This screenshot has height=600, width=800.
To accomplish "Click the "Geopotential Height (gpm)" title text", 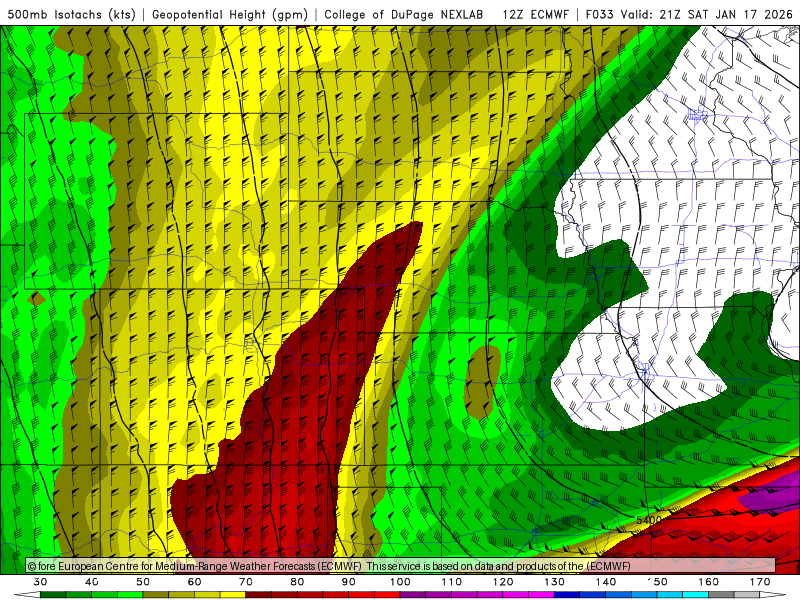I will tap(230, 15).
